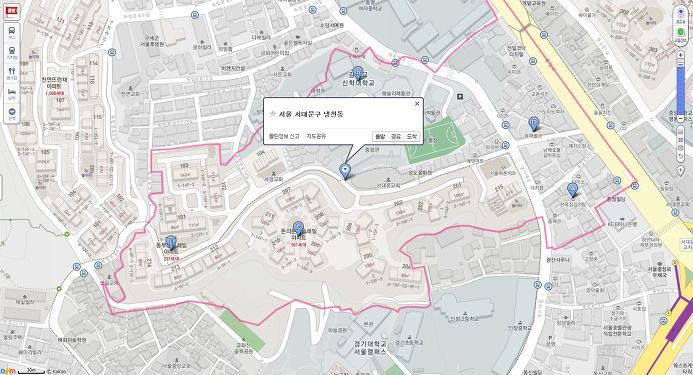Image resolution: width=693 pixels, height=375 pixels.
Task: Open the red search panel button
Action: coord(11,11)
